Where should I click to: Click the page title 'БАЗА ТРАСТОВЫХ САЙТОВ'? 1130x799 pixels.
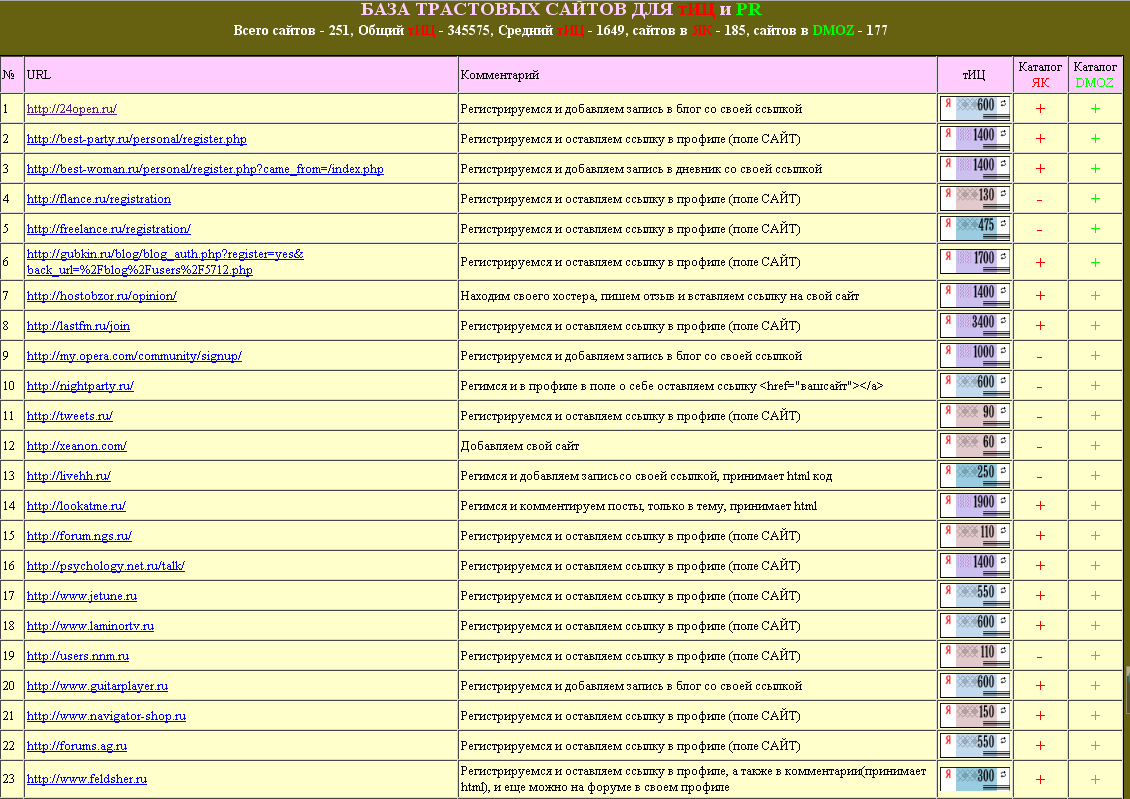561,9
